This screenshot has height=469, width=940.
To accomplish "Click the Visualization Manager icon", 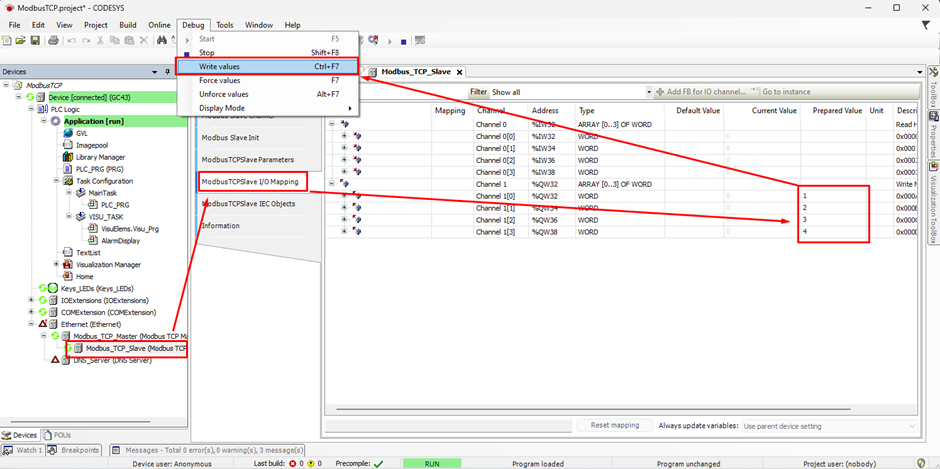I will [68, 264].
